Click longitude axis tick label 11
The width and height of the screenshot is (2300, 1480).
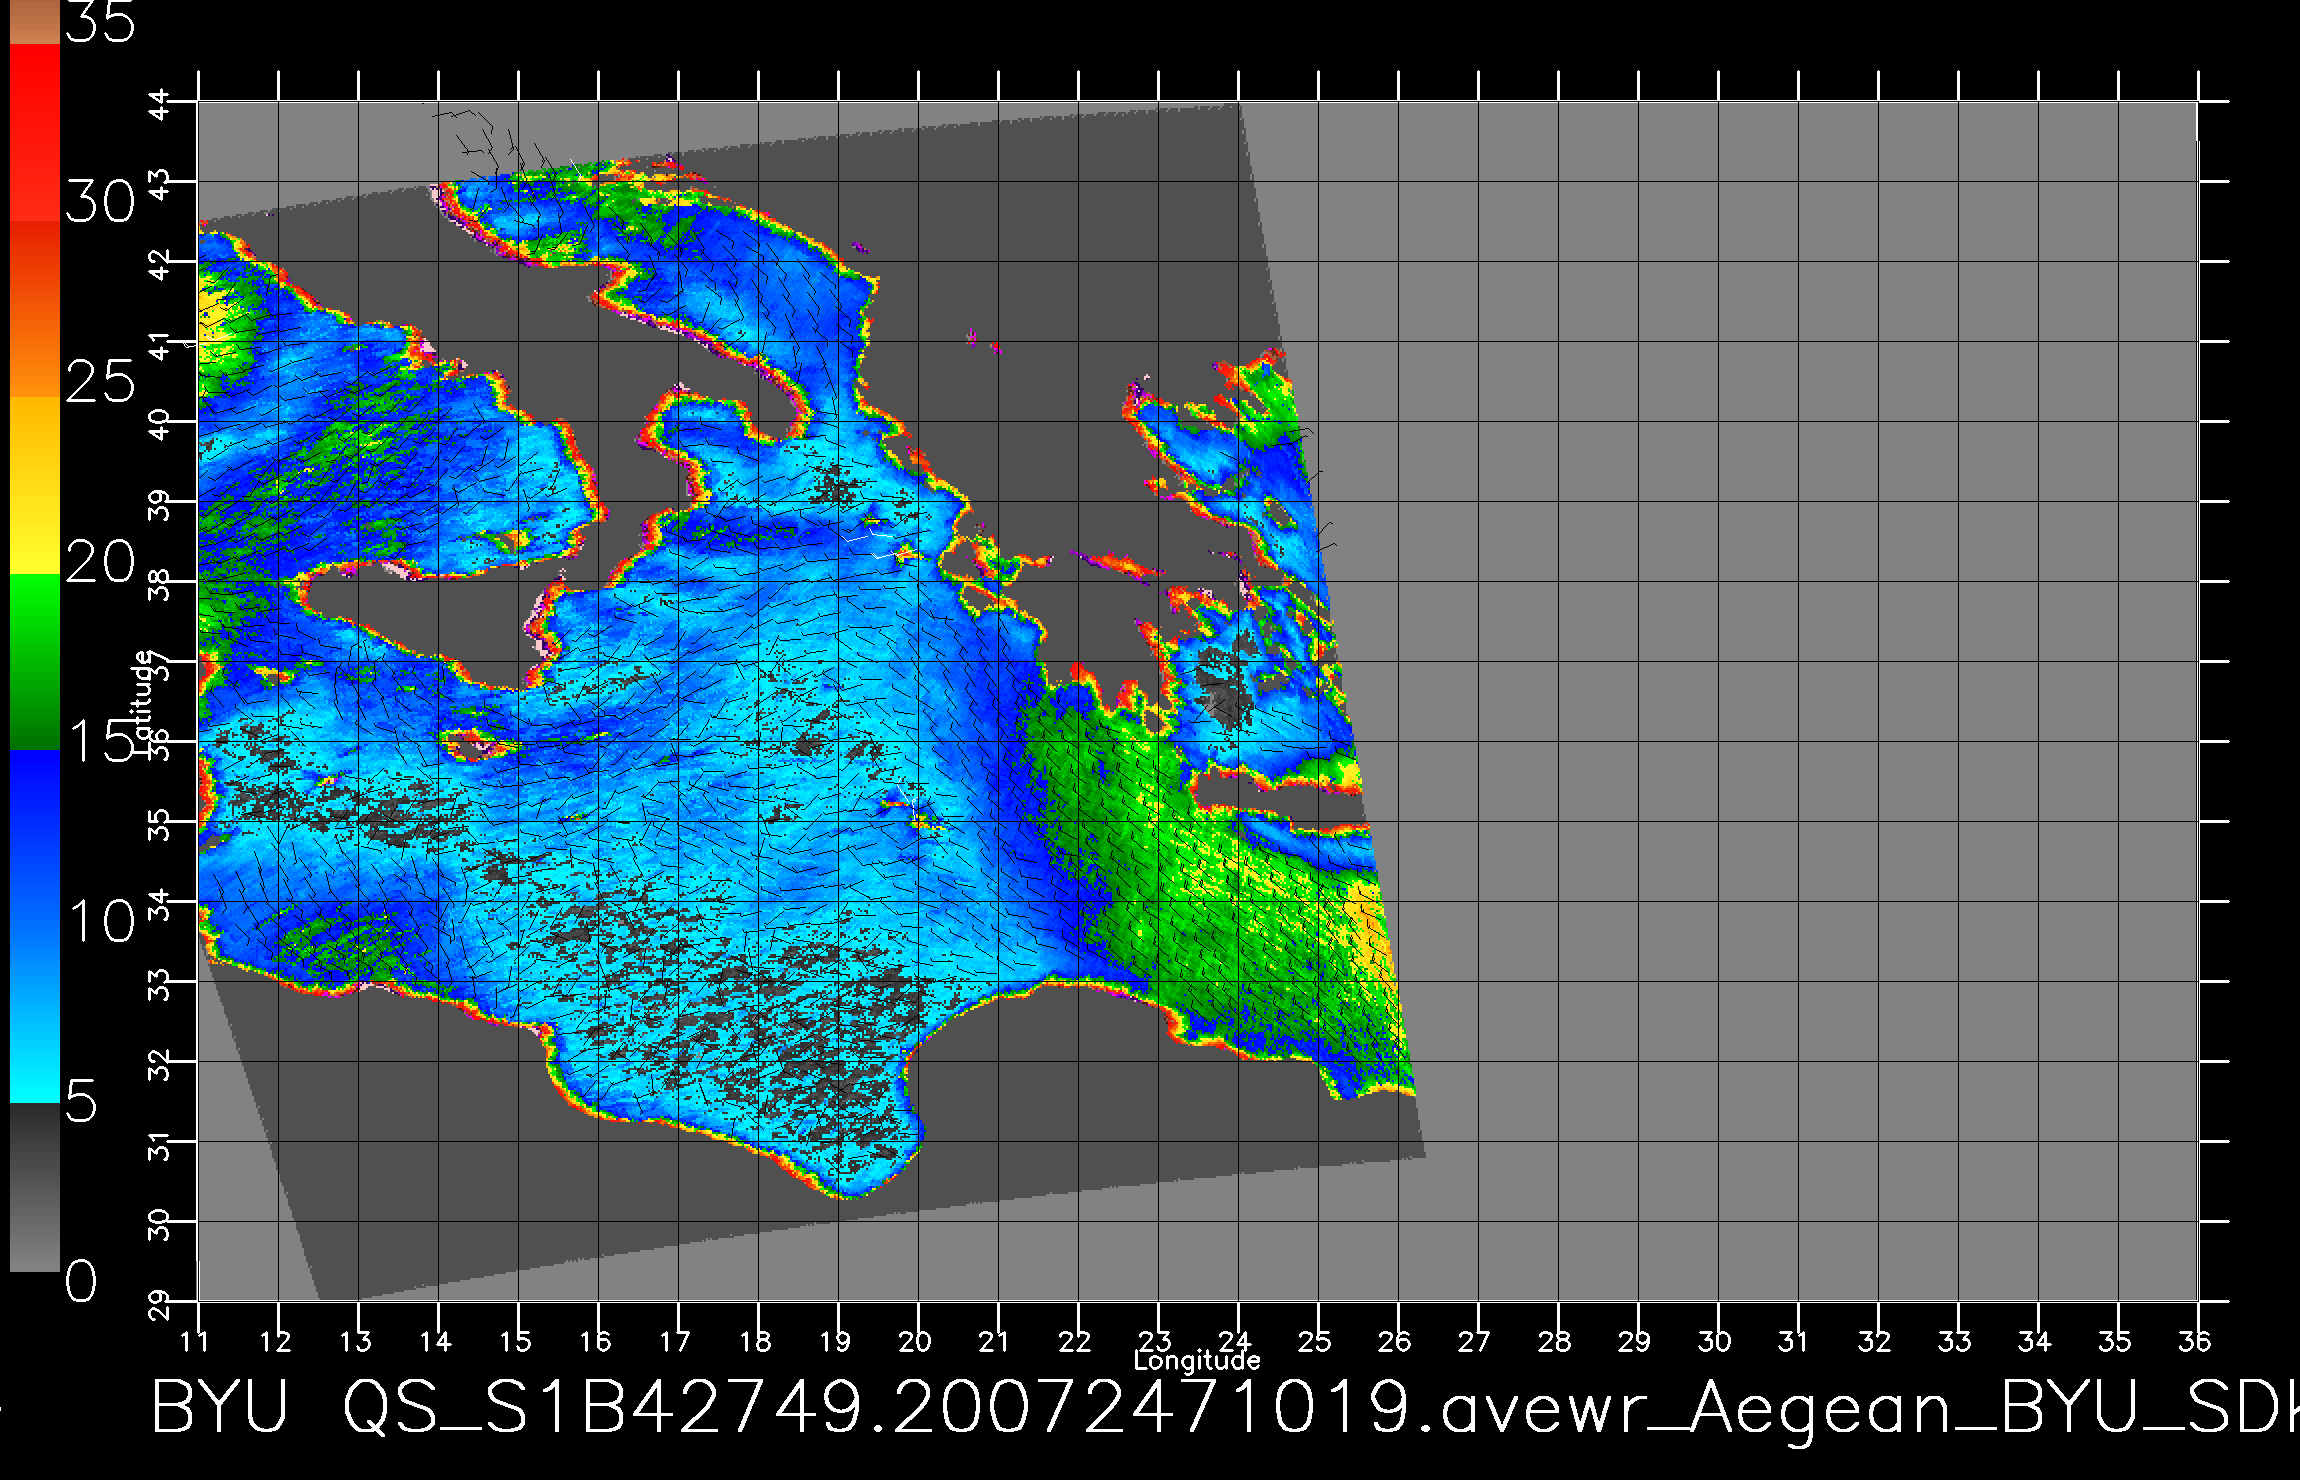[x=196, y=1341]
